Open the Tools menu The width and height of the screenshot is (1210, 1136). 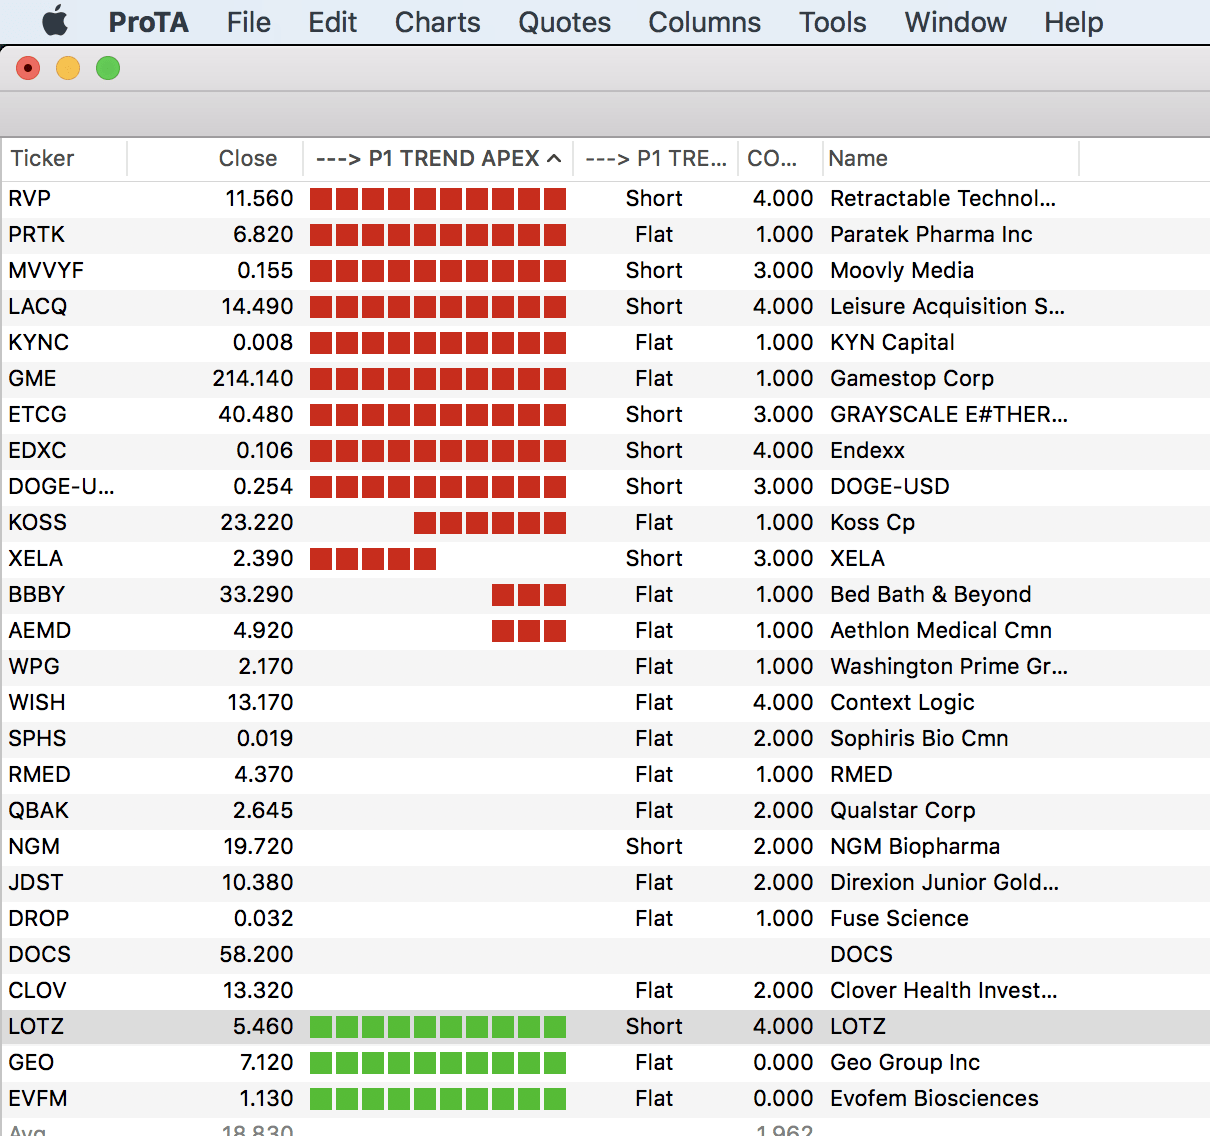click(832, 22)
